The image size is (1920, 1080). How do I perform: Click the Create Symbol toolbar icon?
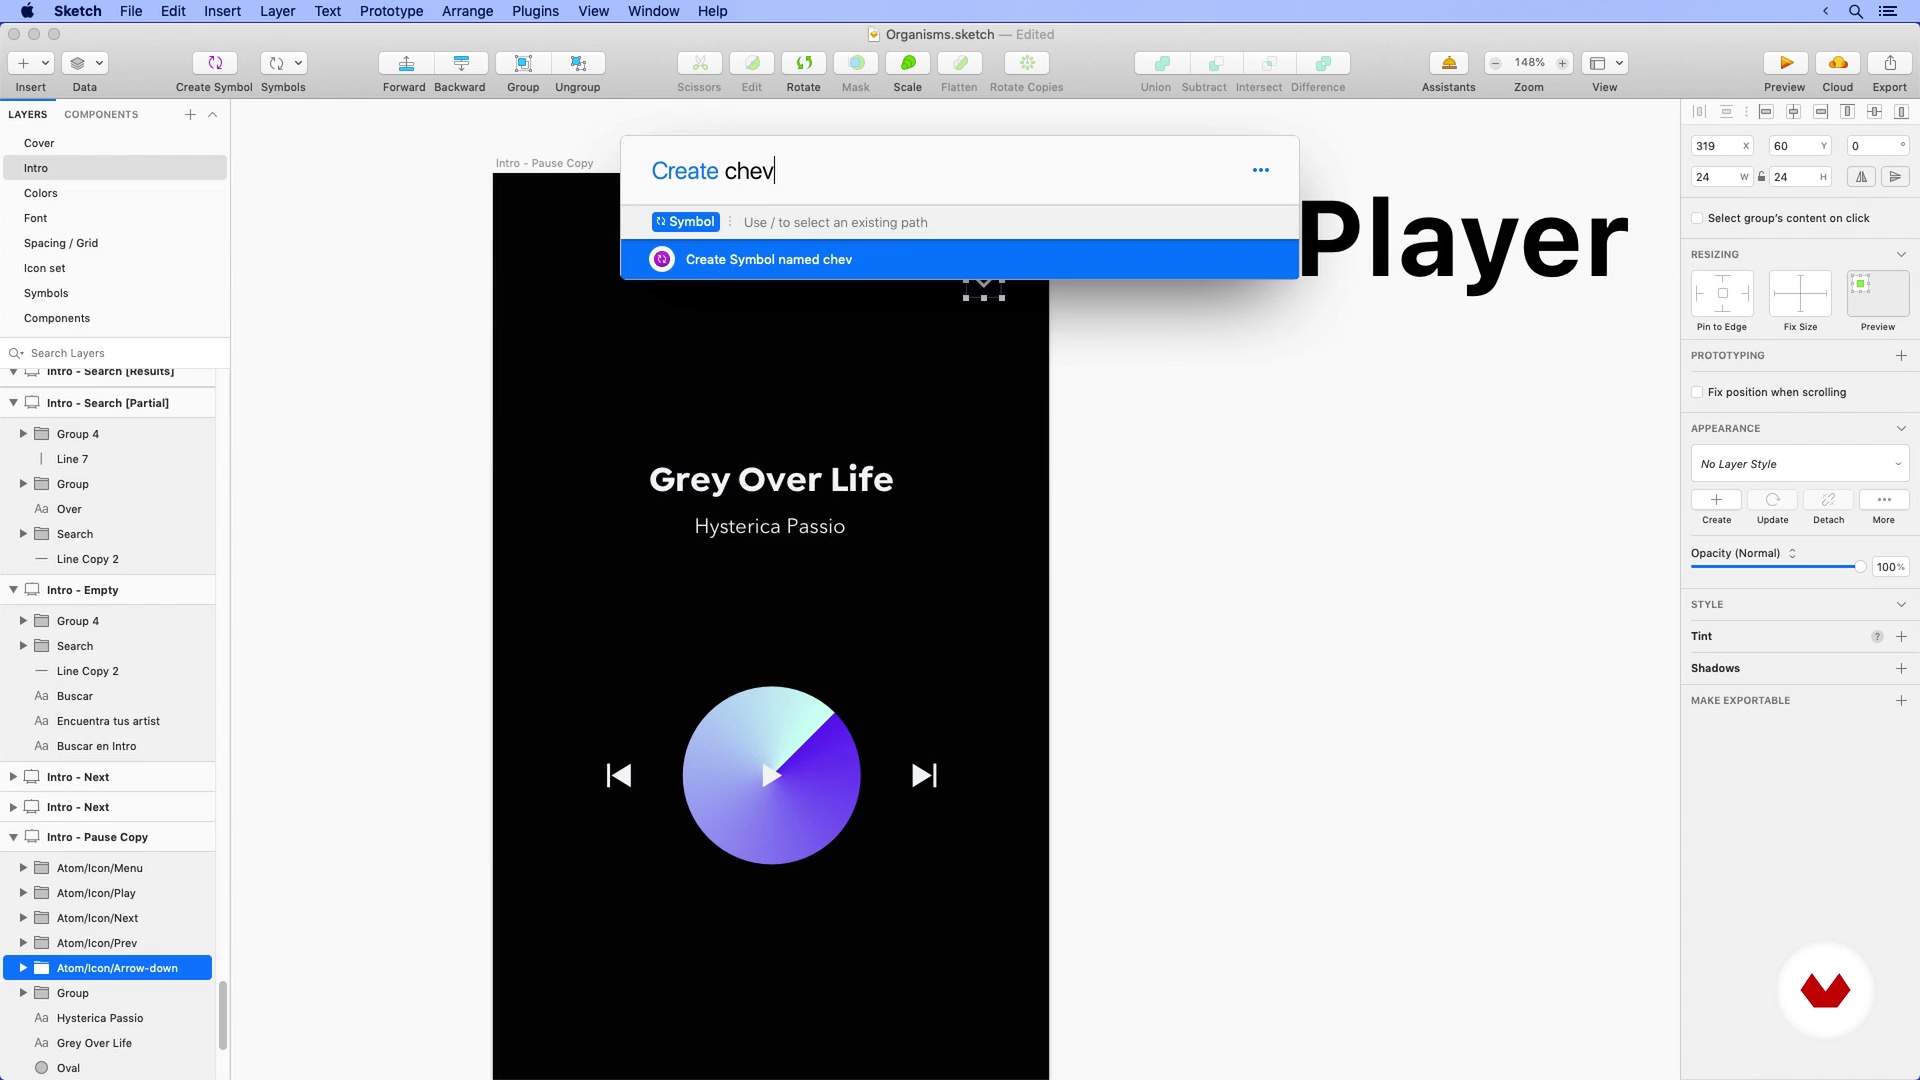coord(214,63)
